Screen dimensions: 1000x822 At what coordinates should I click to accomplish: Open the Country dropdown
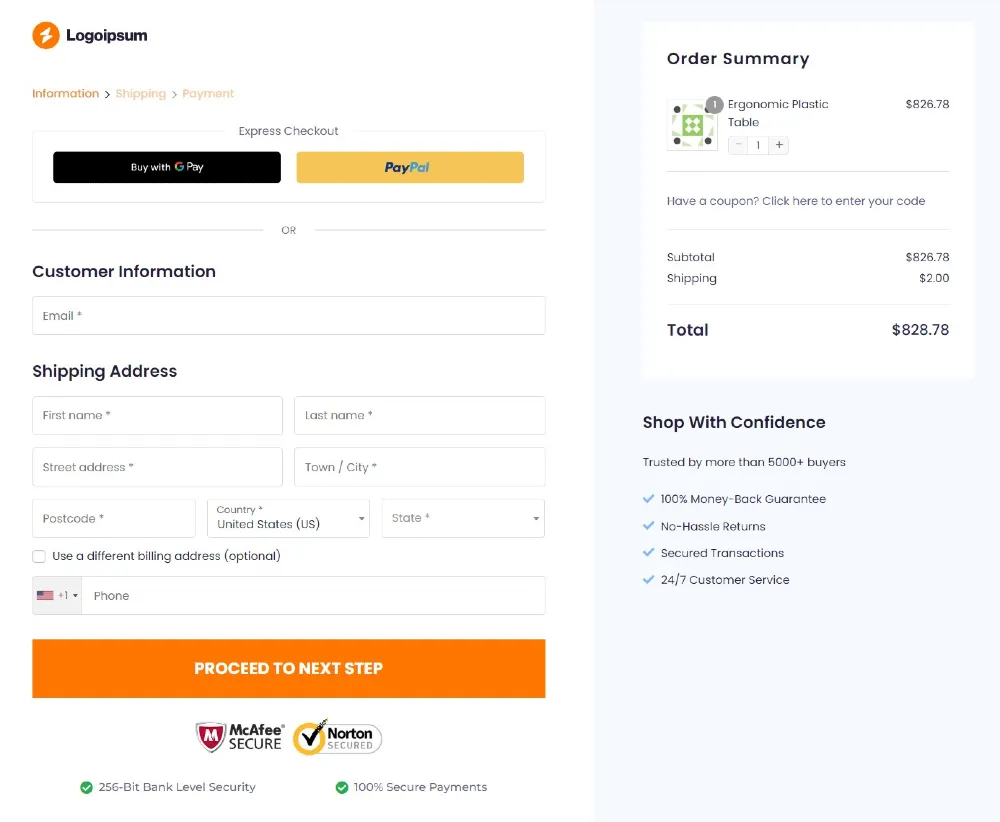pyautogui.click(x=288, y=518)
